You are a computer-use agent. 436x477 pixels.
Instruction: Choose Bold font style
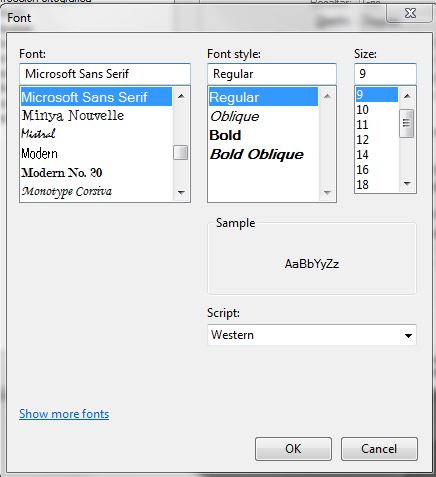(263, 135)
